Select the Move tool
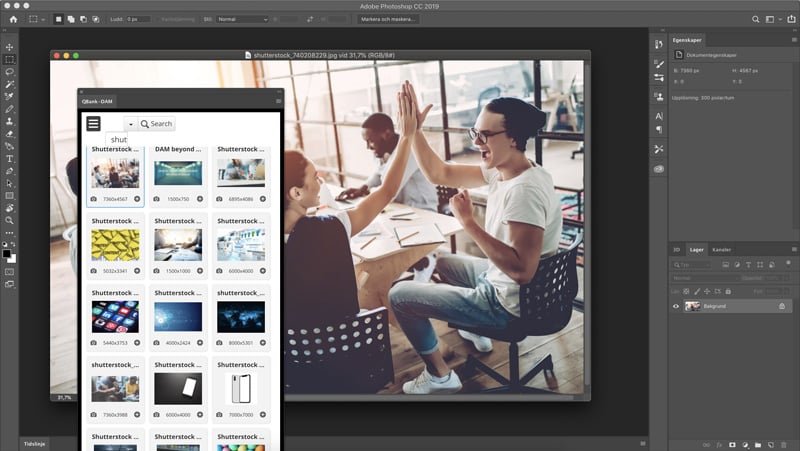Image resolution: width=800 pixels, height=451 pixels. pyautogui.click(x=9, y=47)
